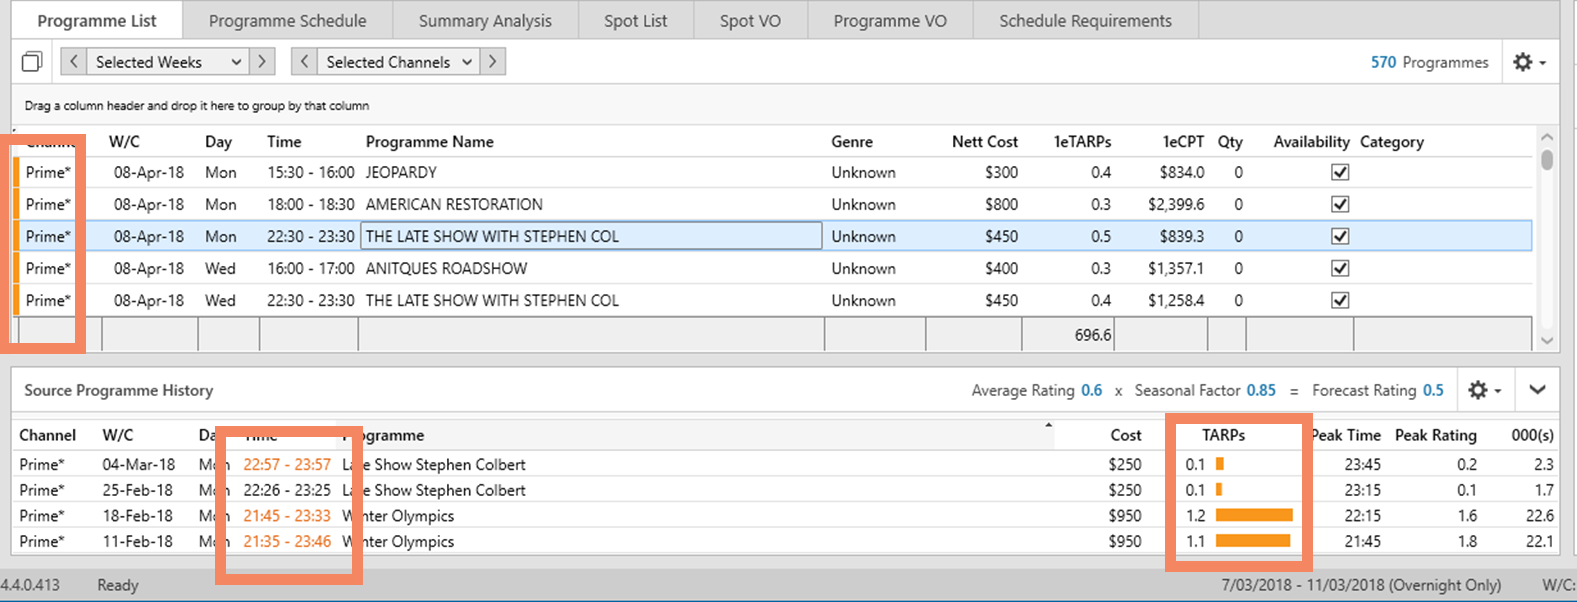Sort by the Genre column header
The width and height of the screenshot is (1577, 602).
click(x=852, y=142)
